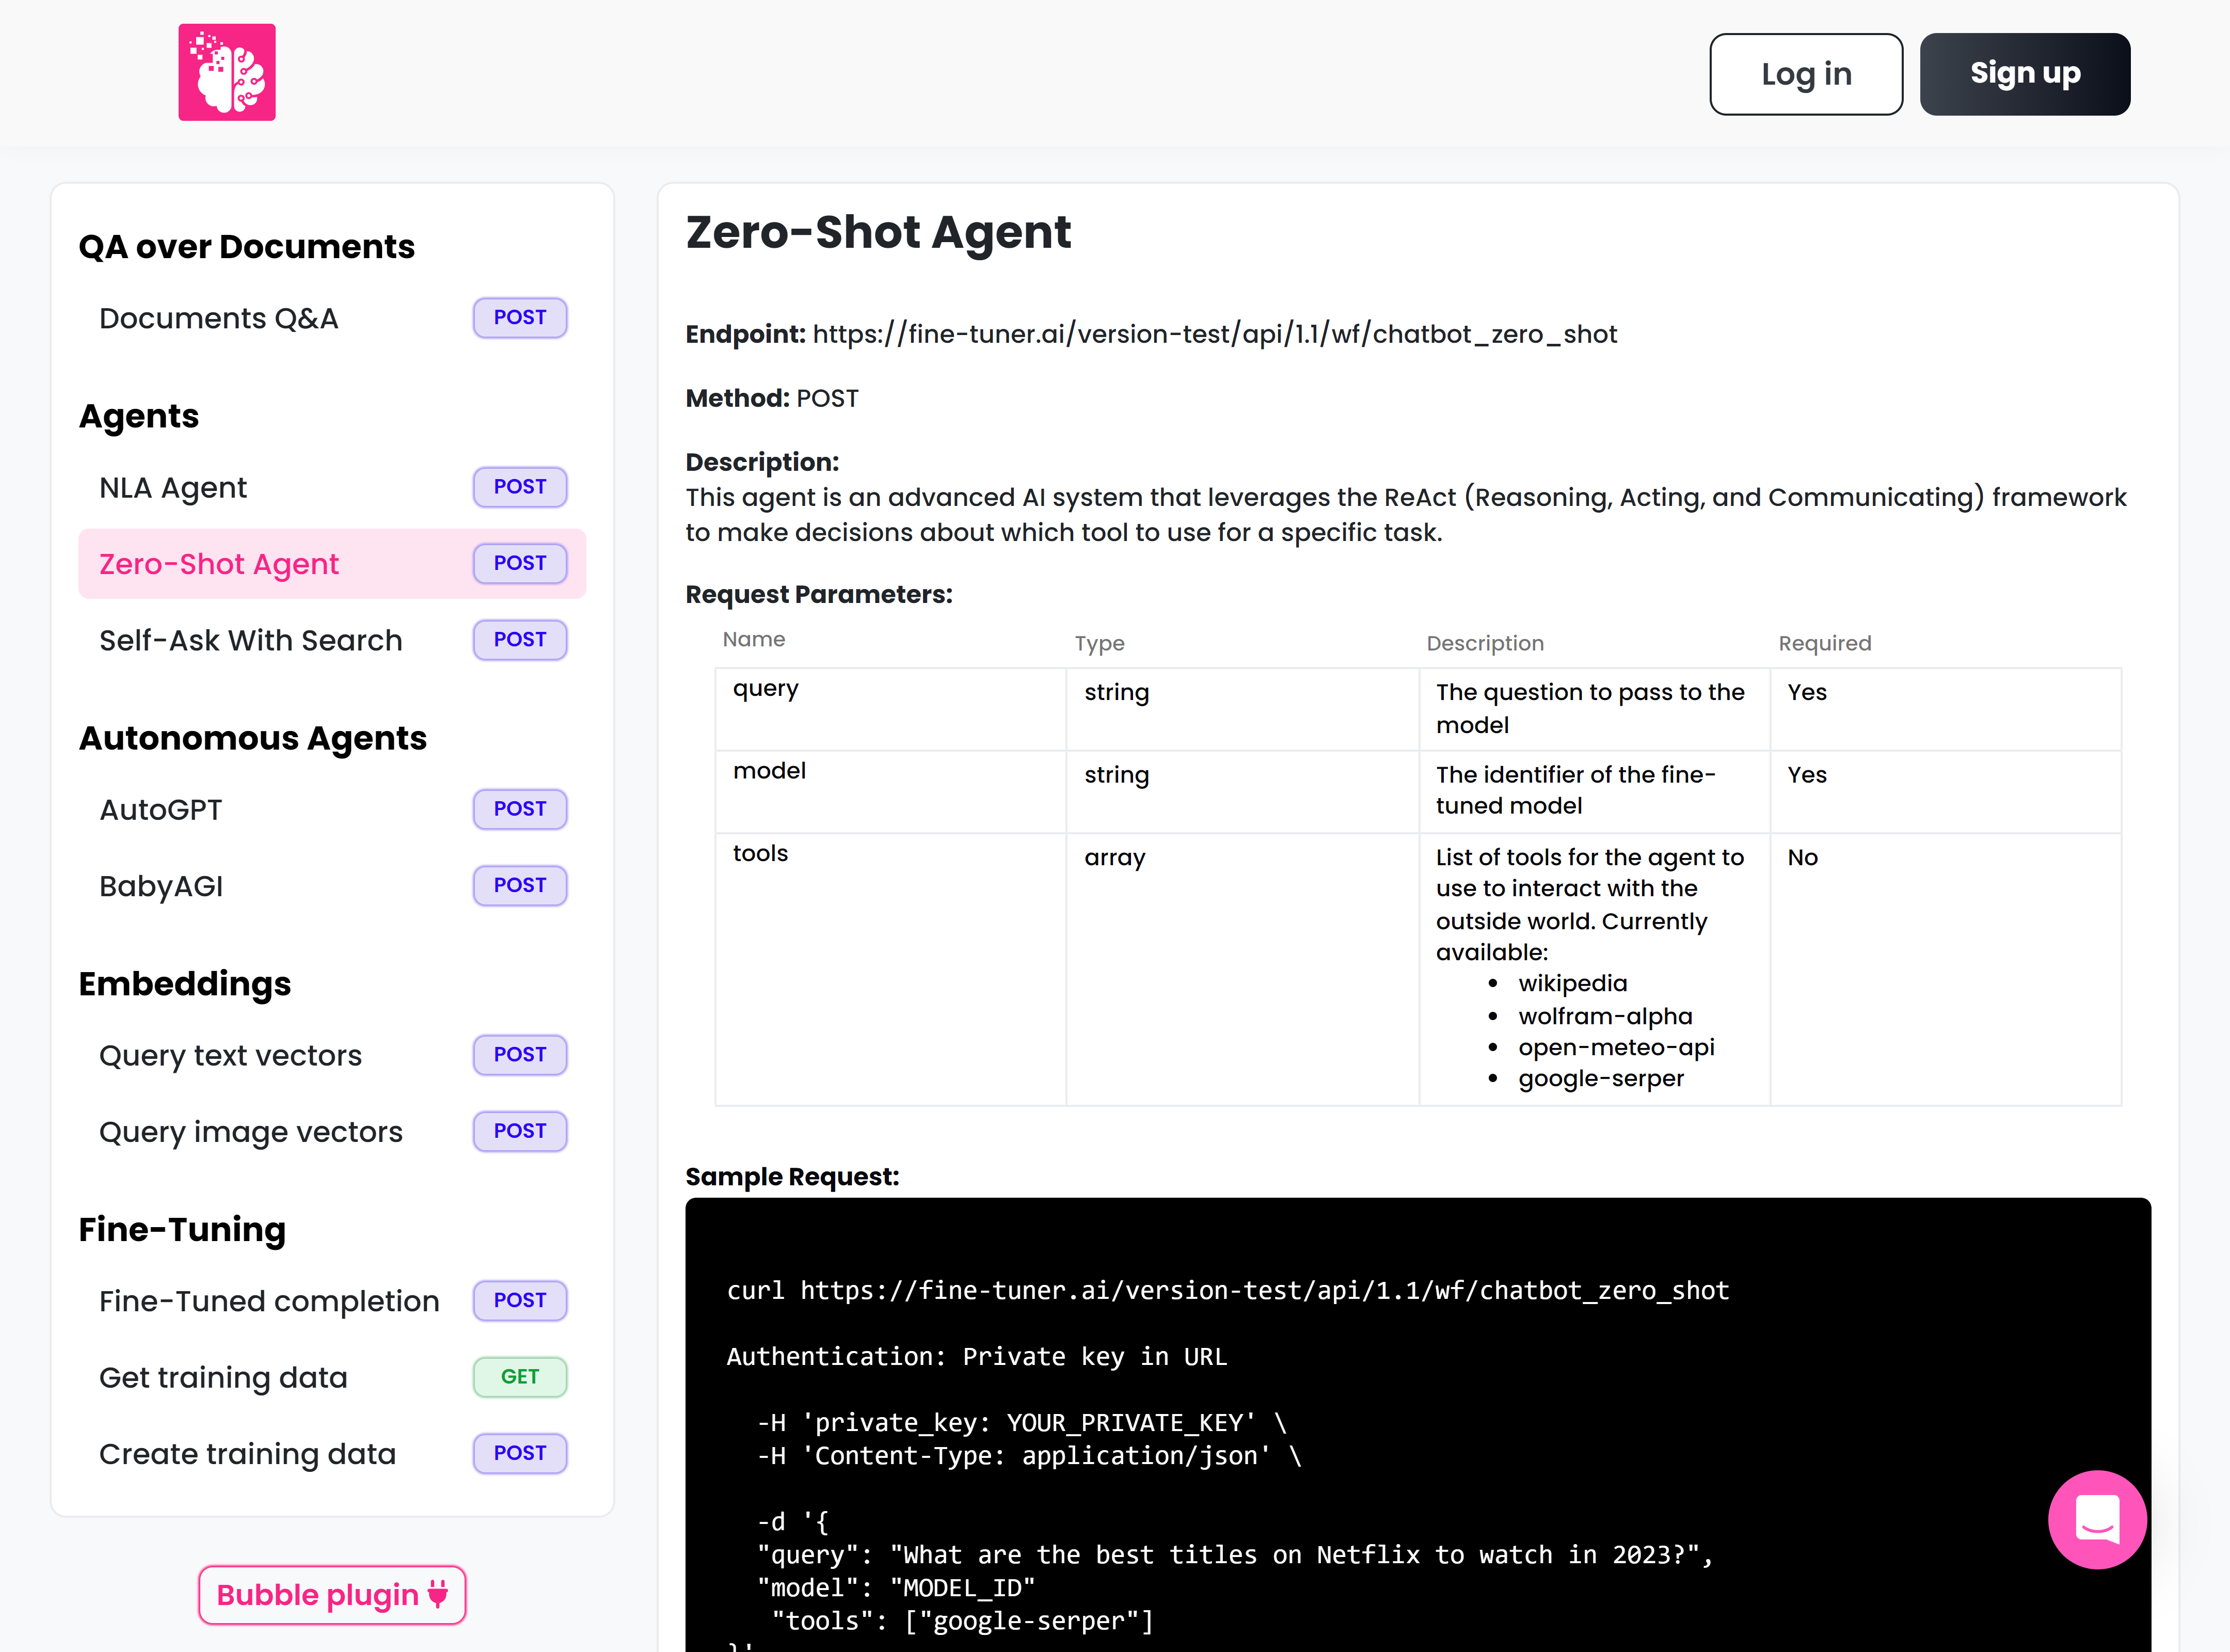Open the Get training data endpoint
The image size is (2230, 1652).
pyautogui.click(x=223, y=1378)
